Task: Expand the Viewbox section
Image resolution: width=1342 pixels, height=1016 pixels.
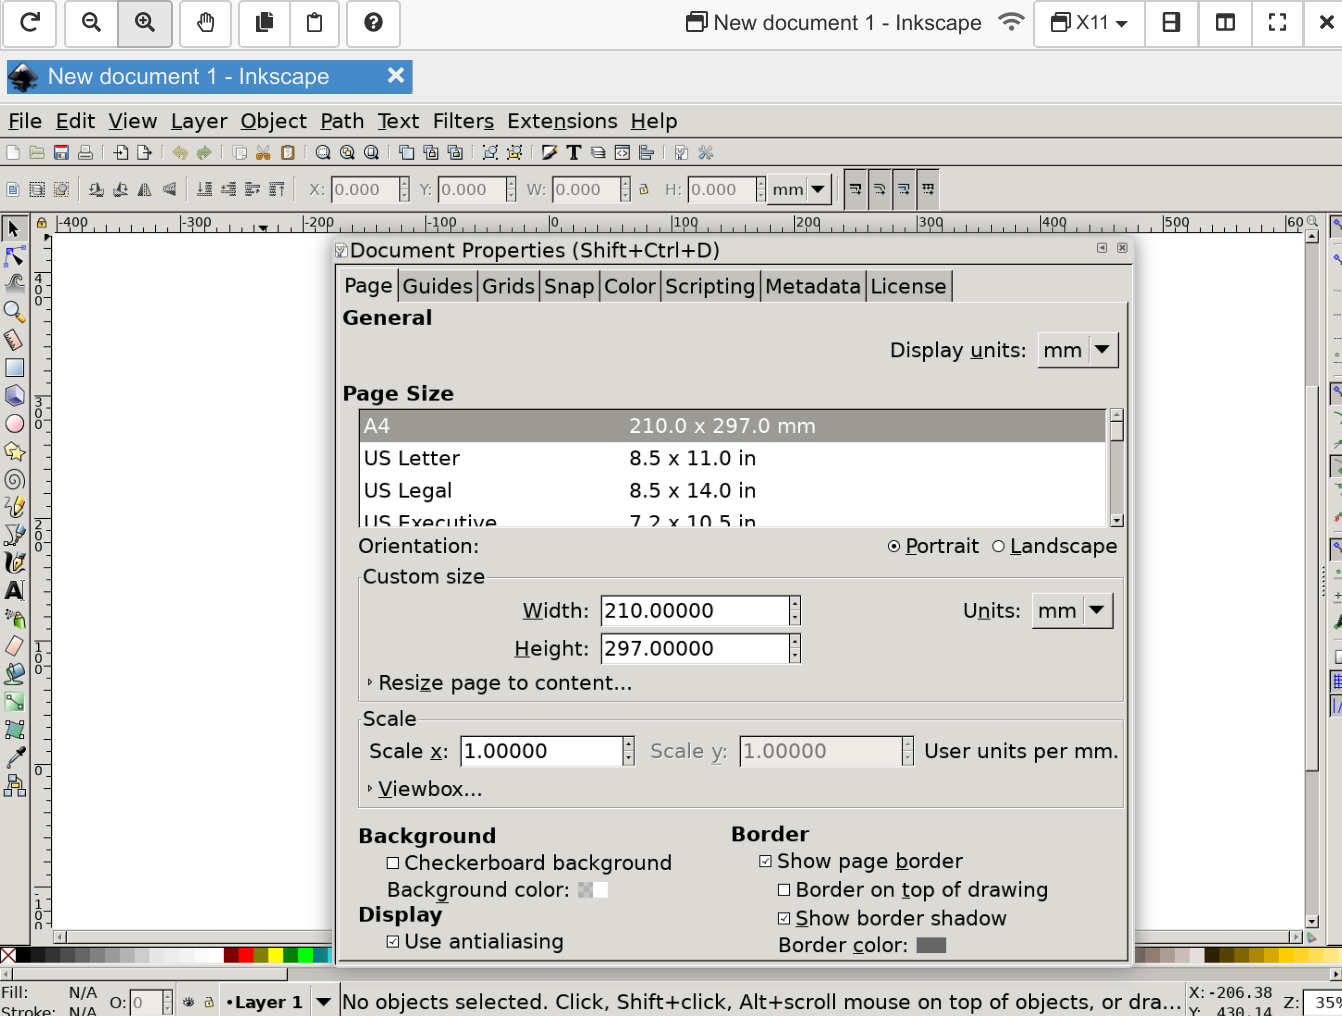Action: point(429,789)
